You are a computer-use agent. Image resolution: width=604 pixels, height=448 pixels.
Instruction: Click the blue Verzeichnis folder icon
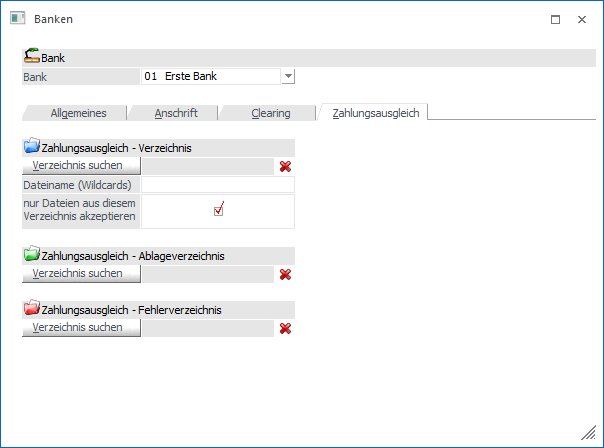point(31,147)
